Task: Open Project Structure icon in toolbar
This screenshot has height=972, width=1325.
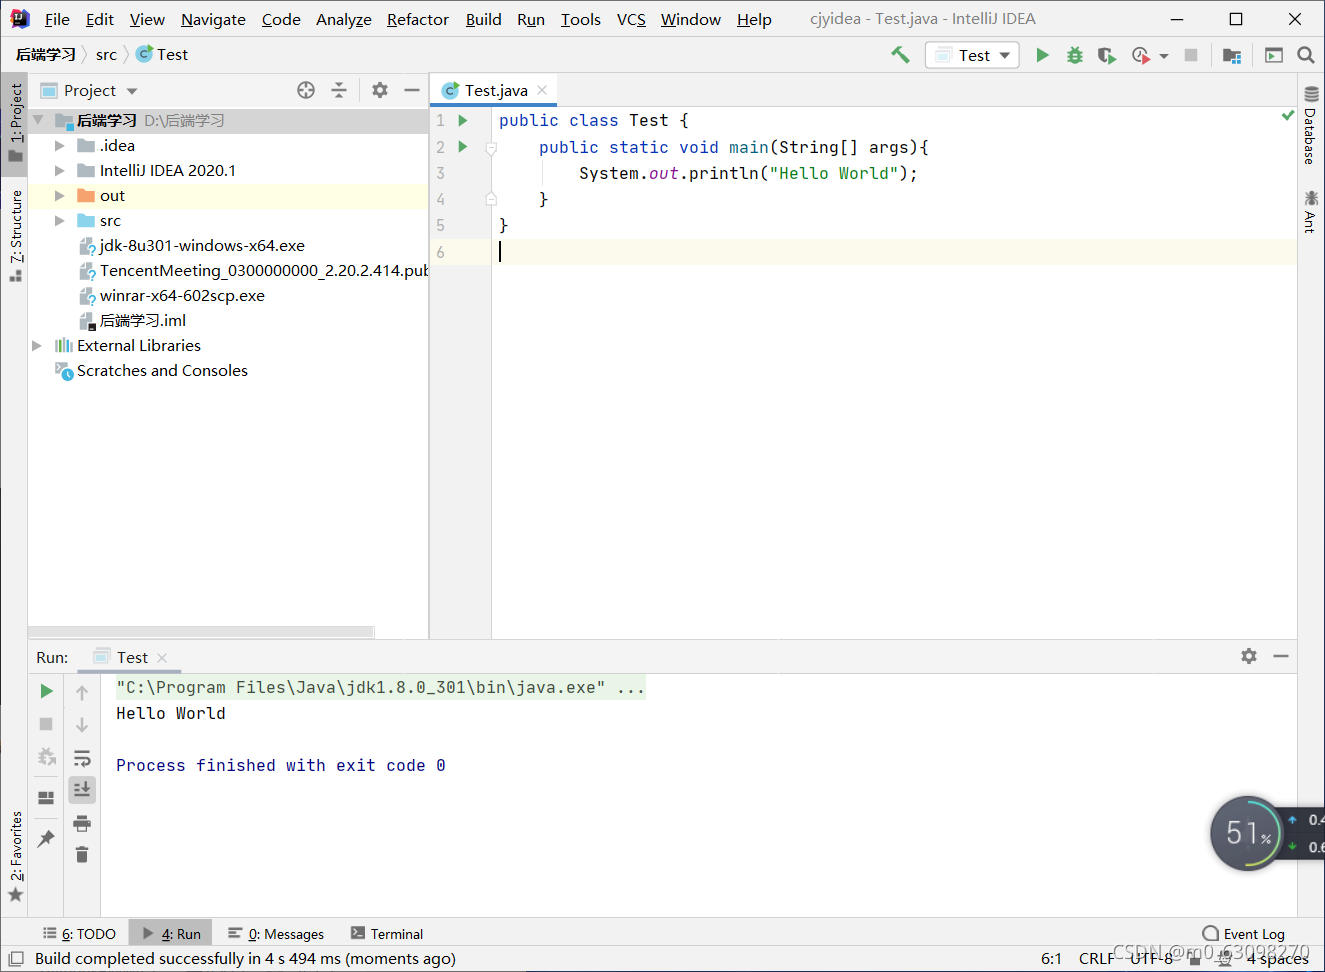Action: [1232, 55]
